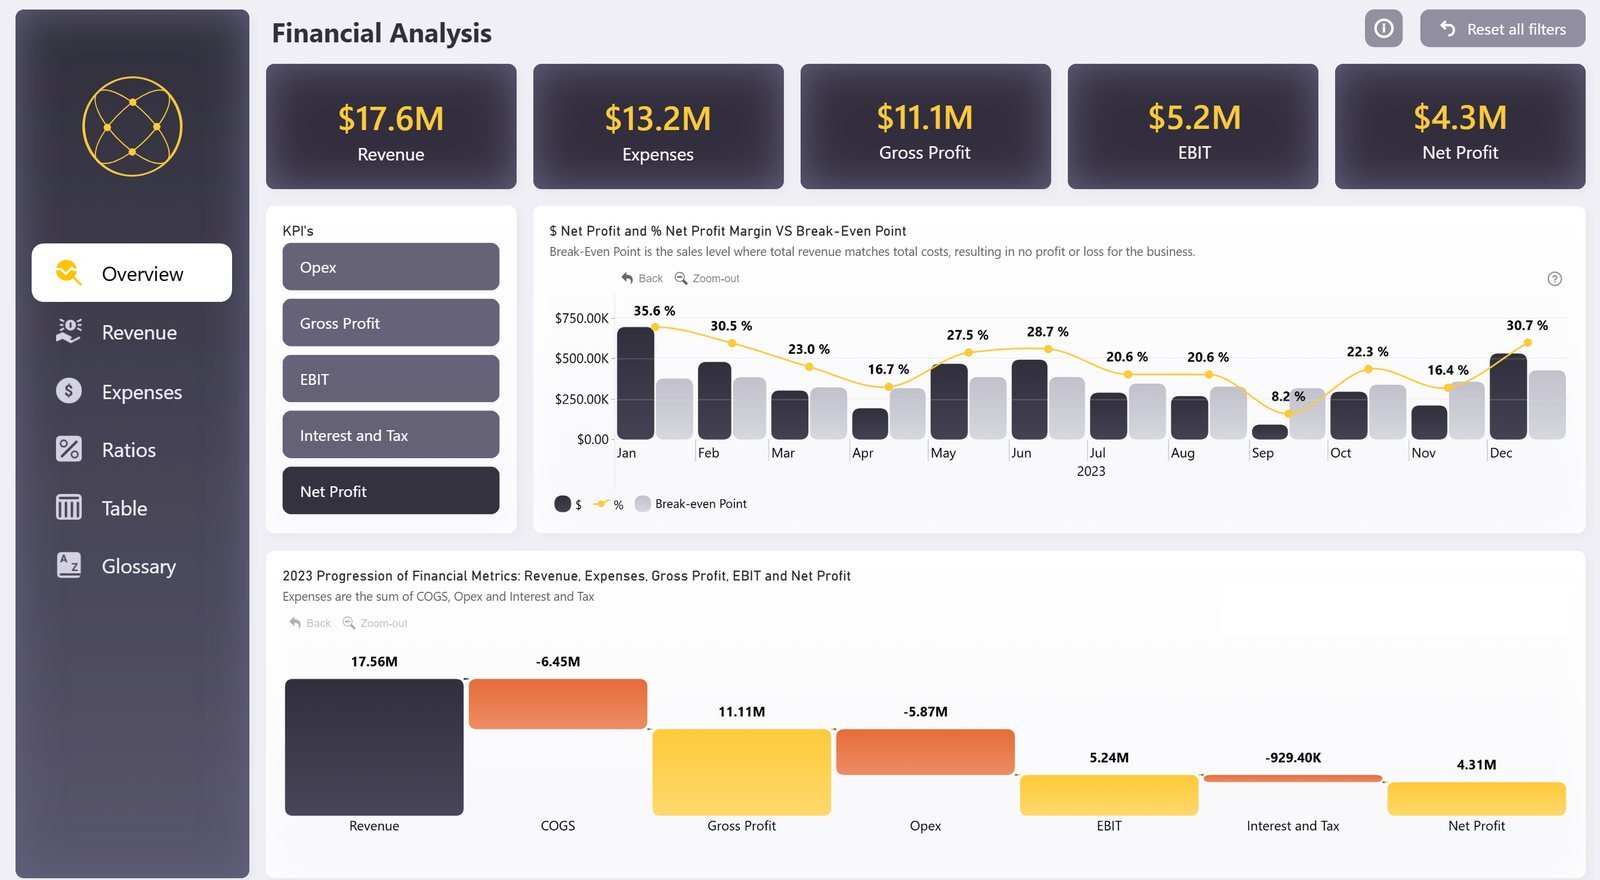The width and height of the screenshot is (1600, 880).
Task: Click the 4.31M waterfall label
Action: click(1476, 764)
